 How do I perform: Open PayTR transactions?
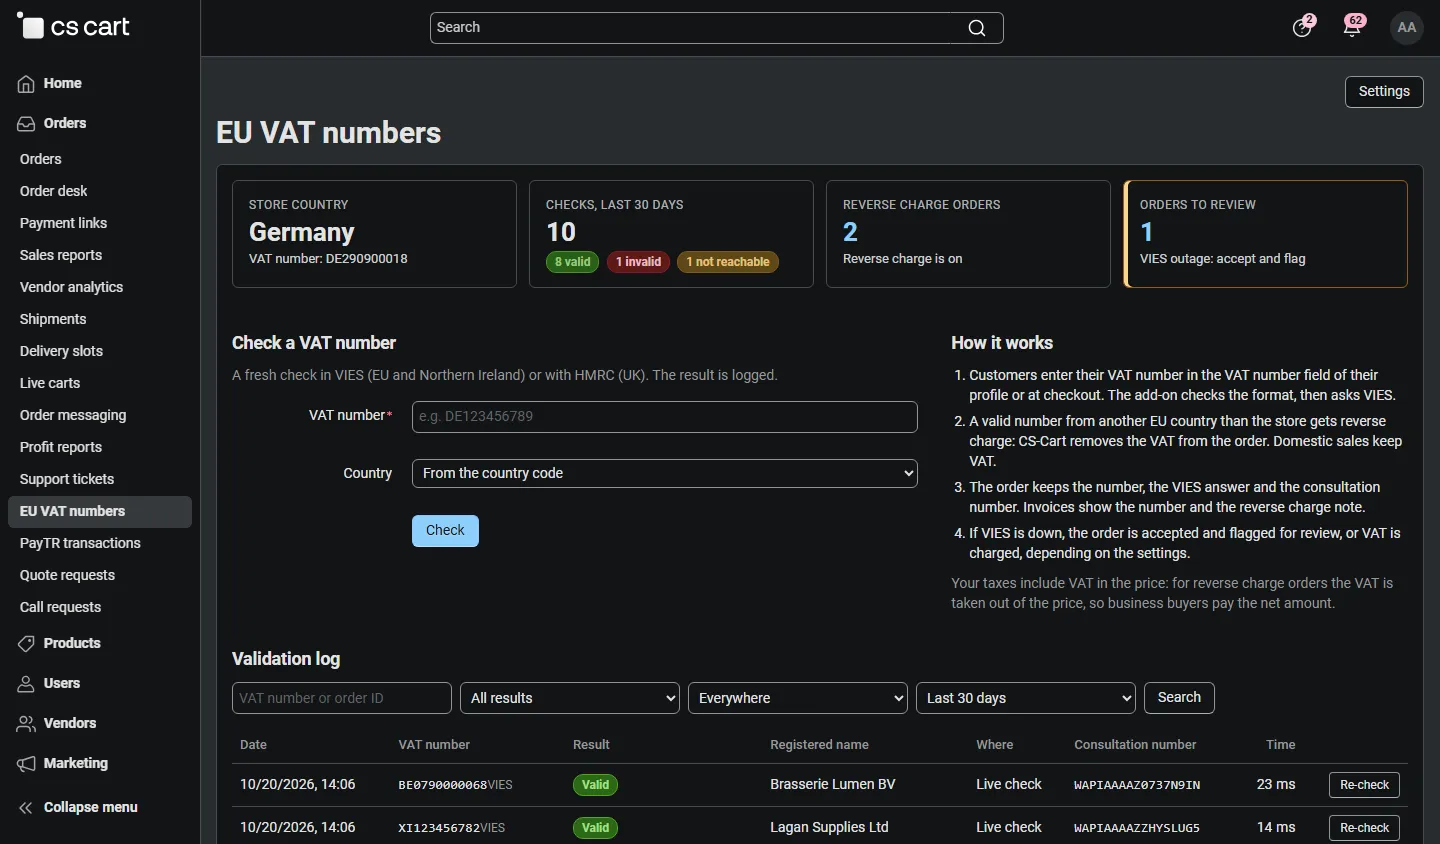coord(80,543)
